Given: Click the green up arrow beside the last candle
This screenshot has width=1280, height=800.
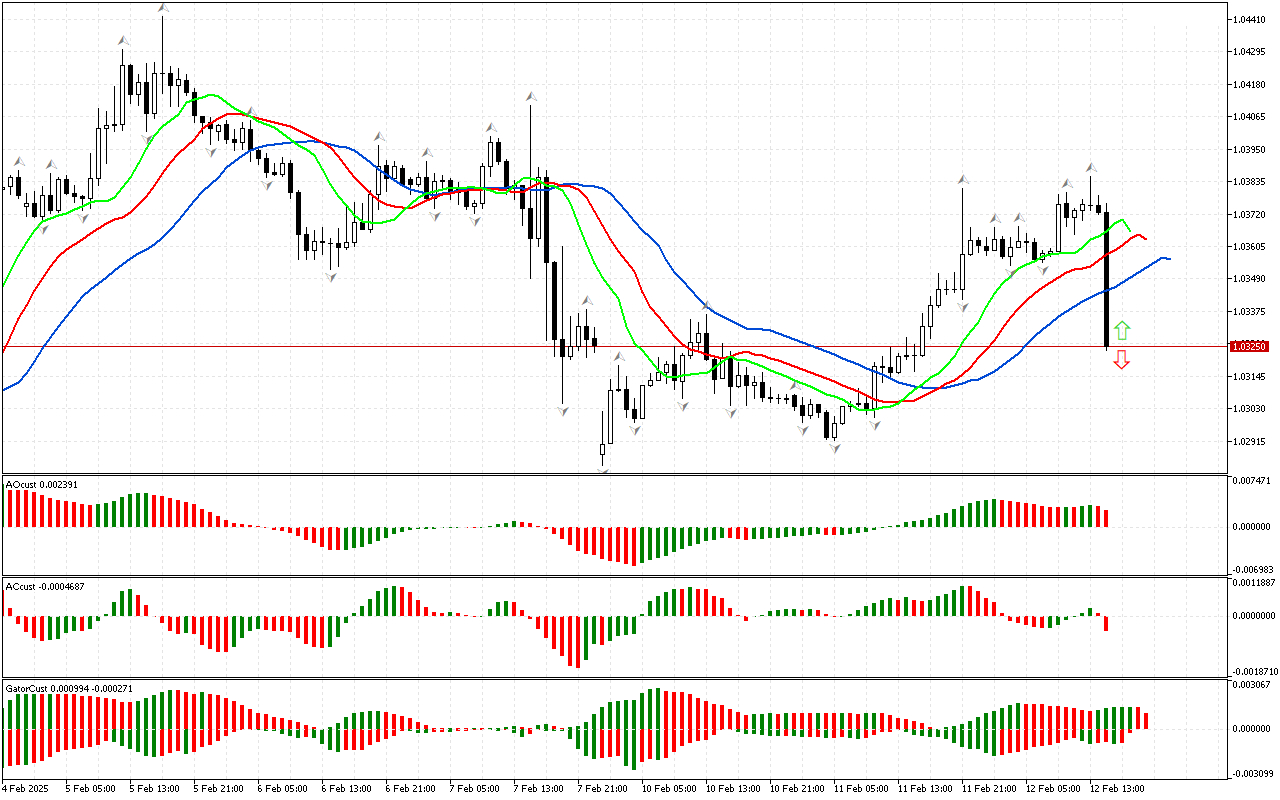Looking at the screenshot, I should [x=1122, y=330].
